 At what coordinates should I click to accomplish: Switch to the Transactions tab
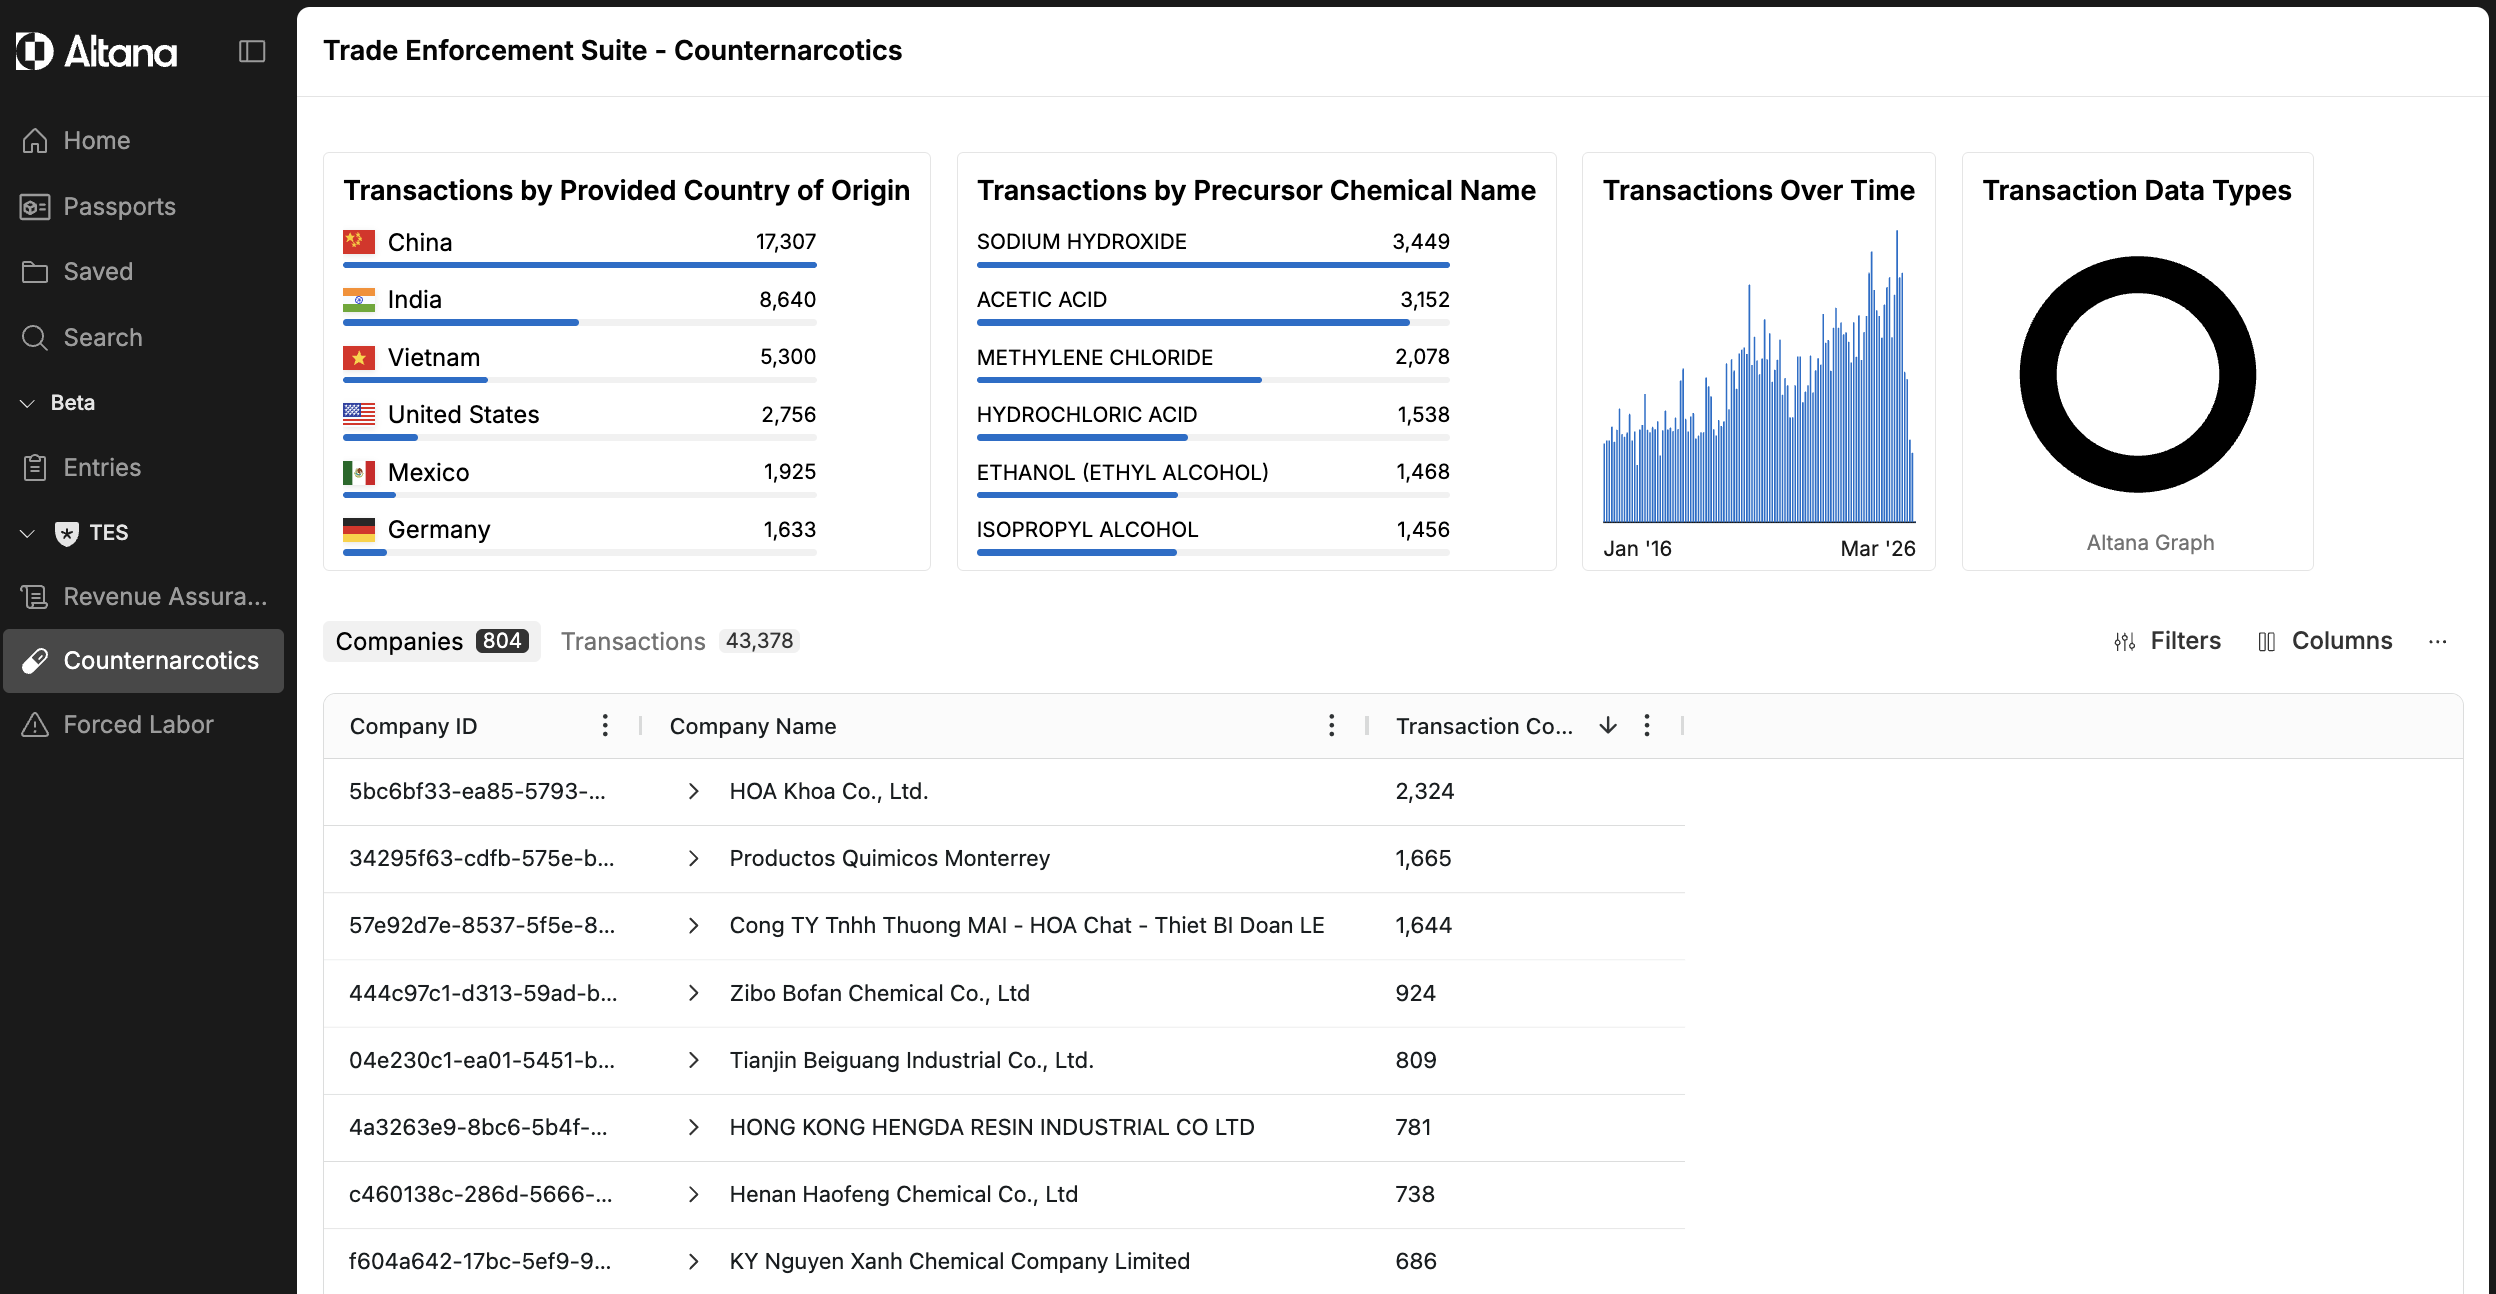pyautogui.click(x=680, y=642)
